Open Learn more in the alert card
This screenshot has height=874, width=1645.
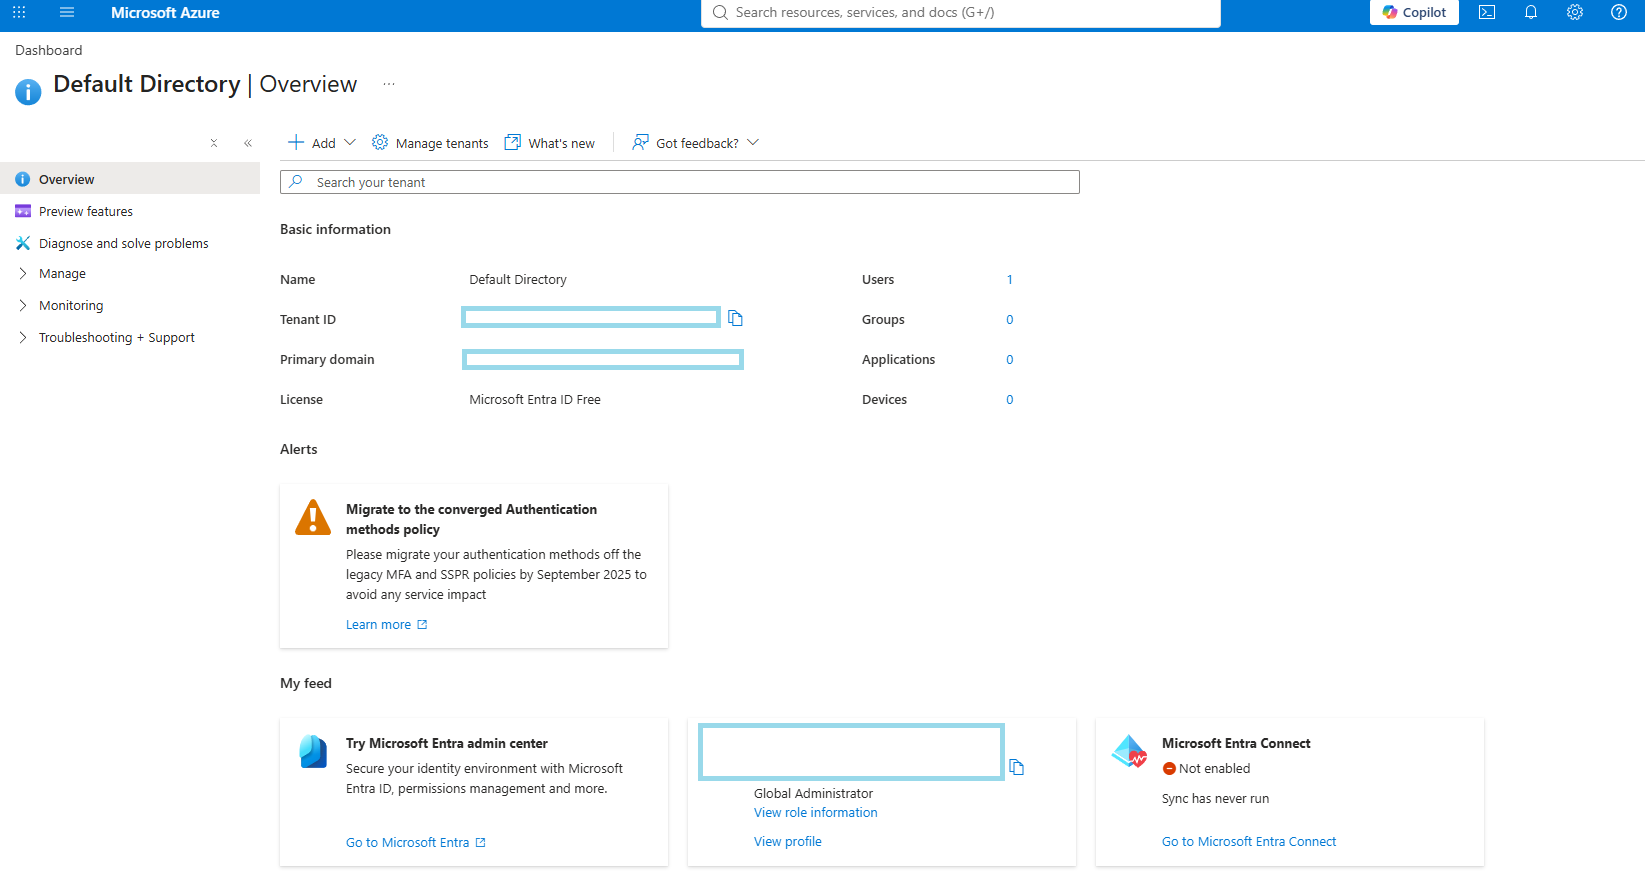[386, 624]
